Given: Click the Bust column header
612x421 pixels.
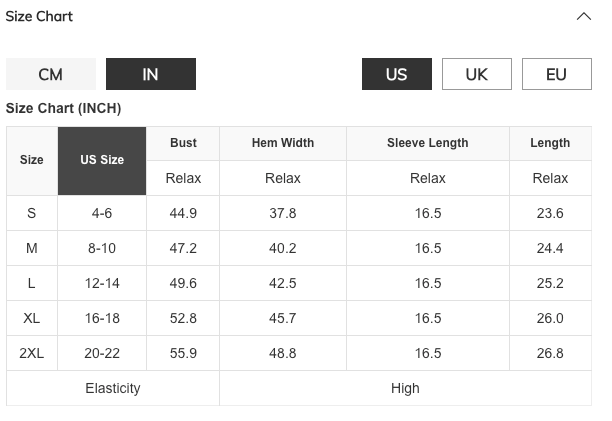Looking at the screenshot, I should tap(183, 143).
